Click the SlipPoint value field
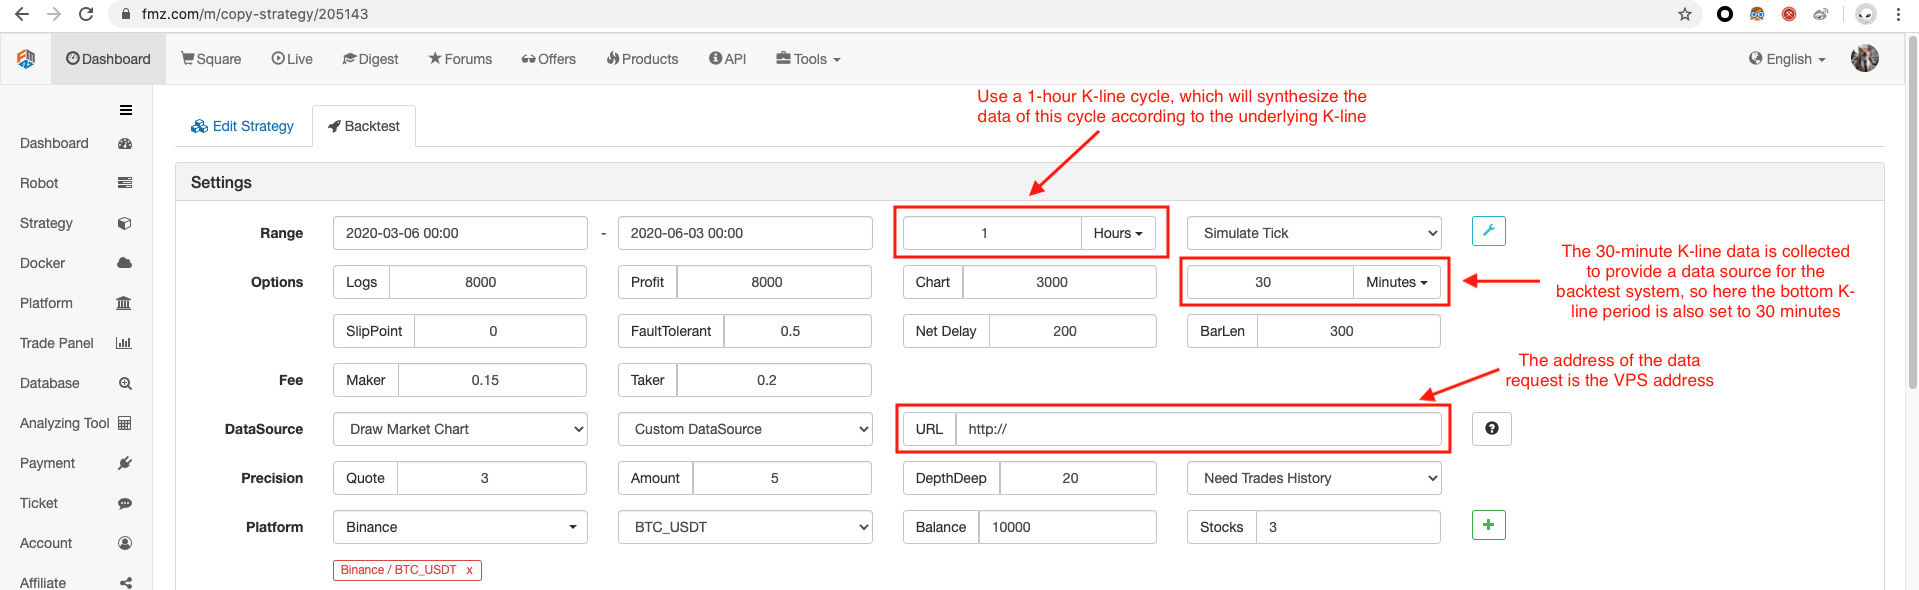The width and height of the screenshot is (1919, 590). click(x=500, y=331)
